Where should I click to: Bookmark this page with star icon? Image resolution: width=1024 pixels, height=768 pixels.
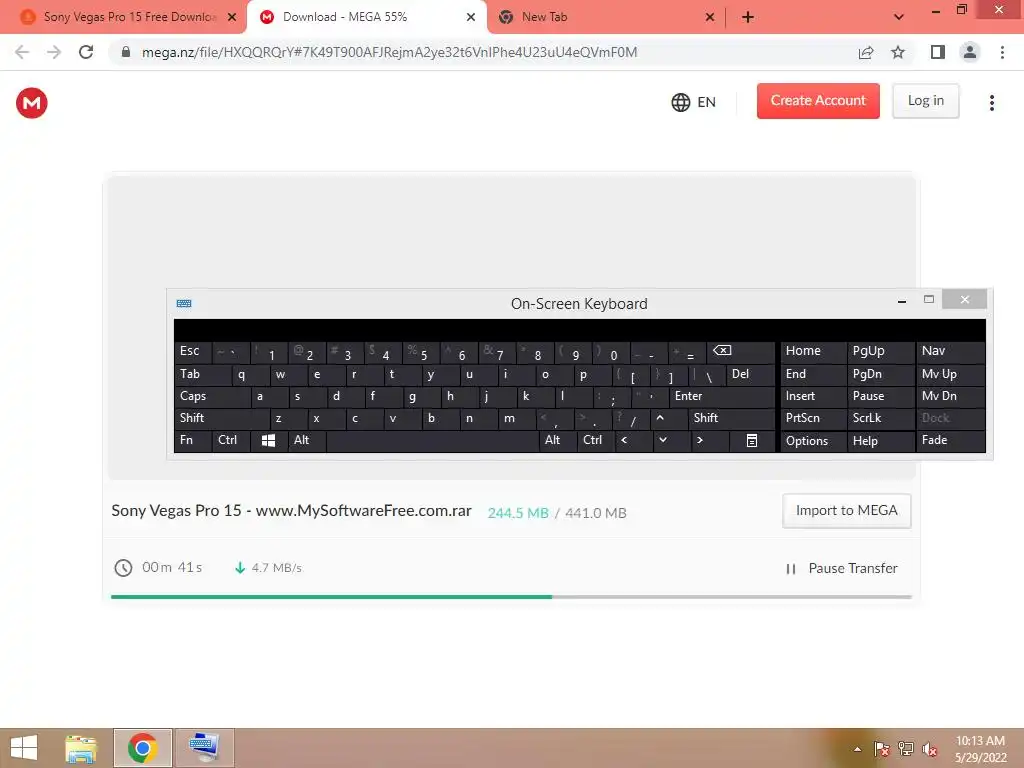tap(898, 52)
